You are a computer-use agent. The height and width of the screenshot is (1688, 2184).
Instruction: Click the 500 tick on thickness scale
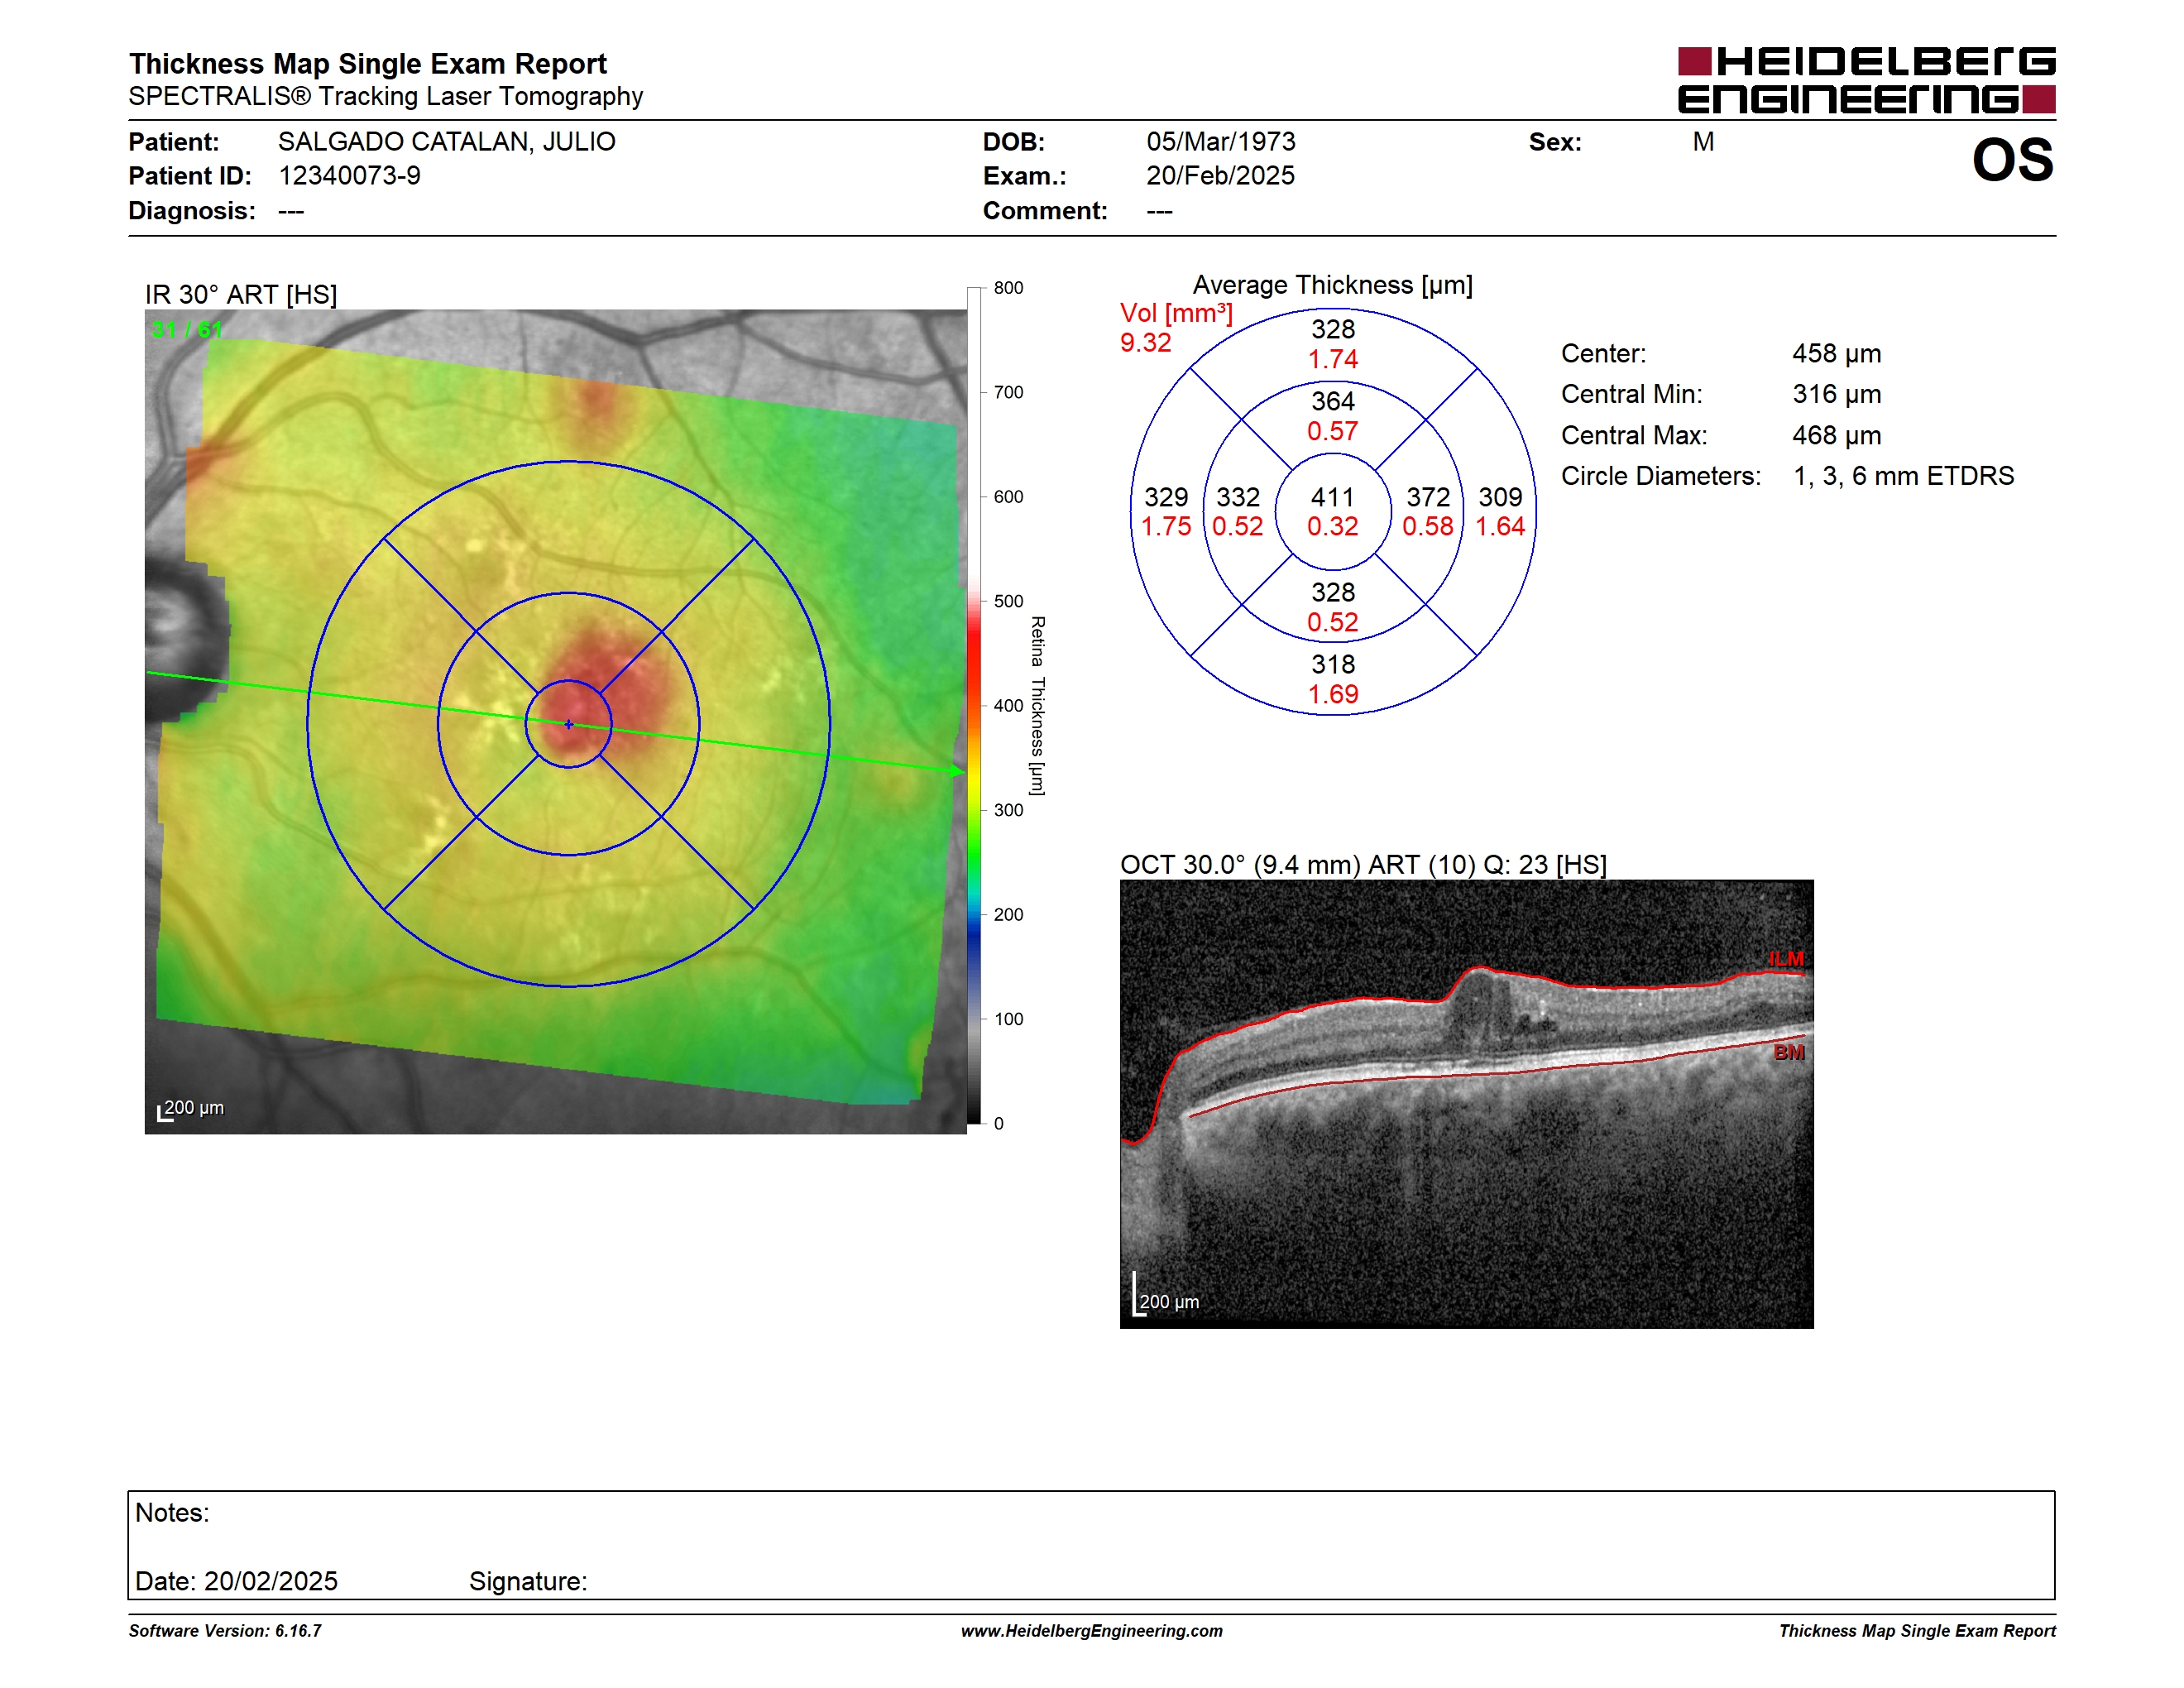click(x=1008, y=601)
